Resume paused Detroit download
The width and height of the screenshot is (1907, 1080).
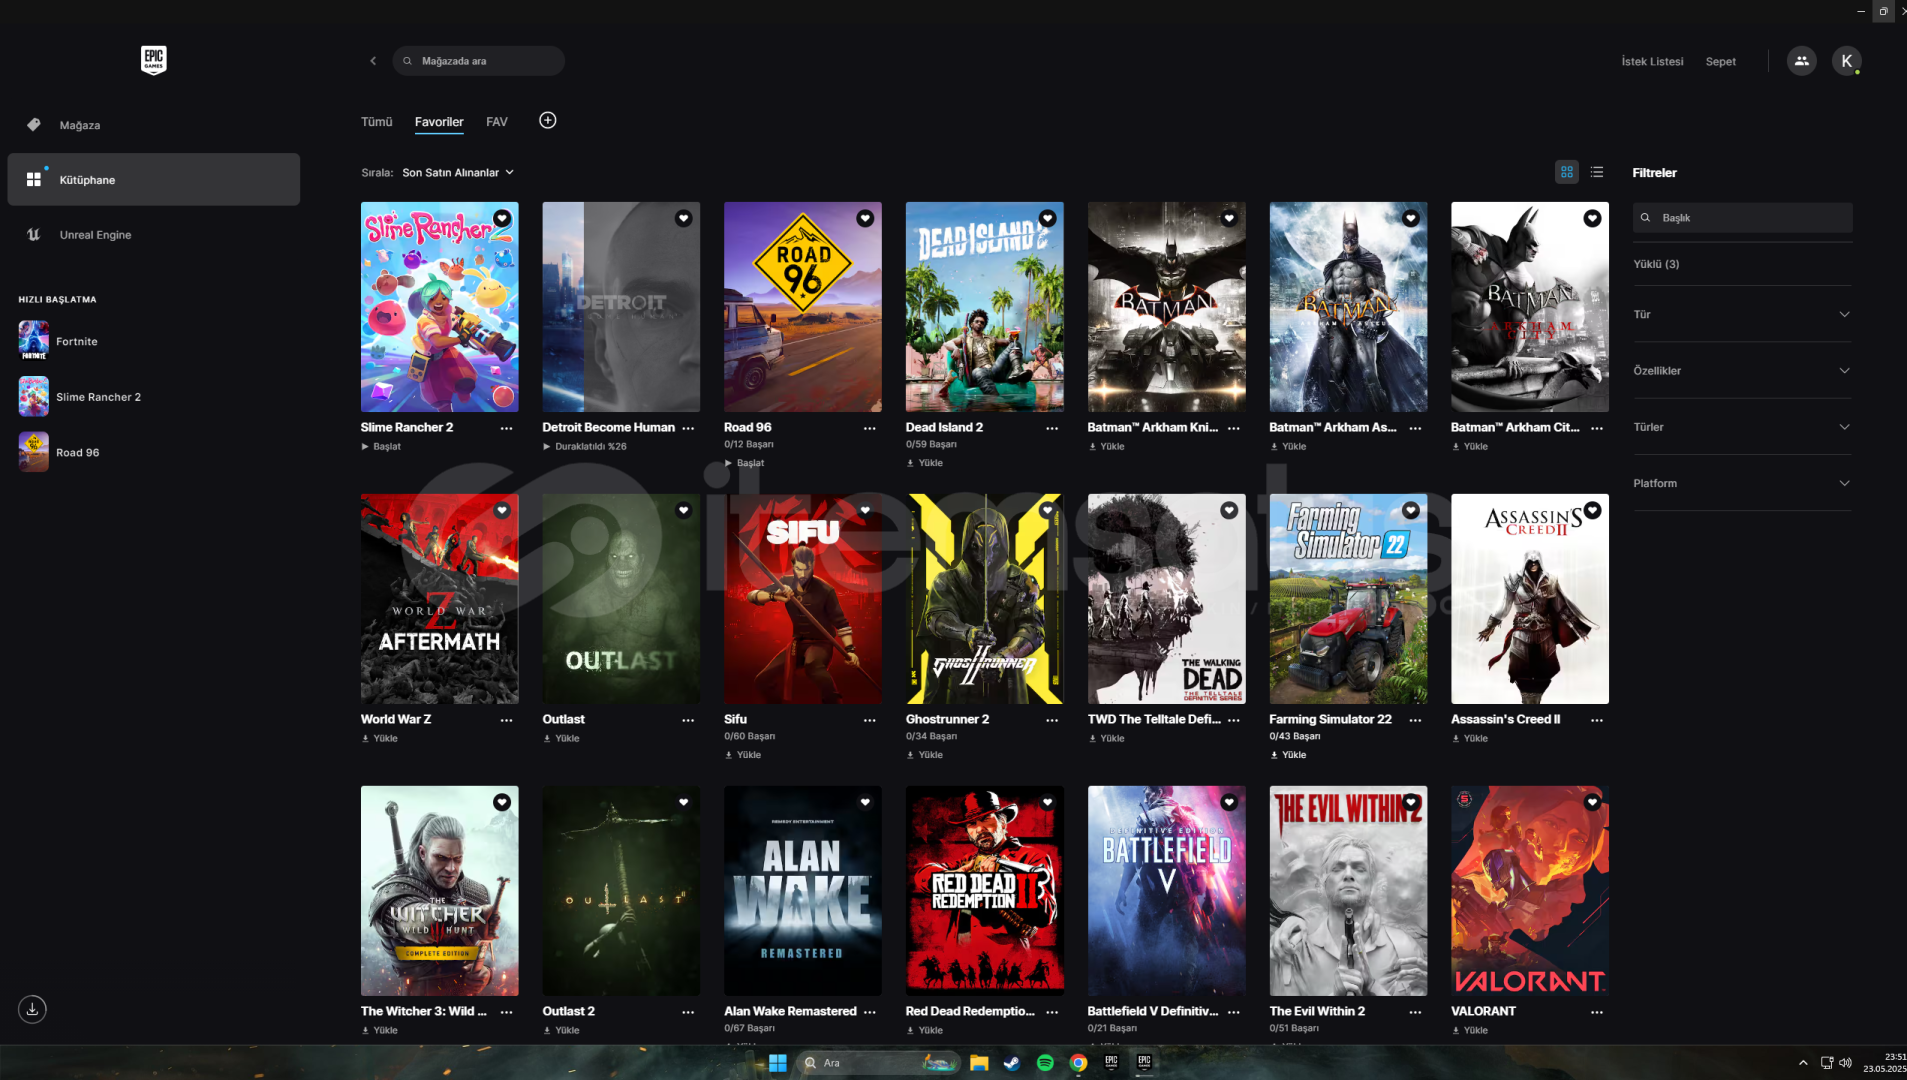tap(585, 447)
